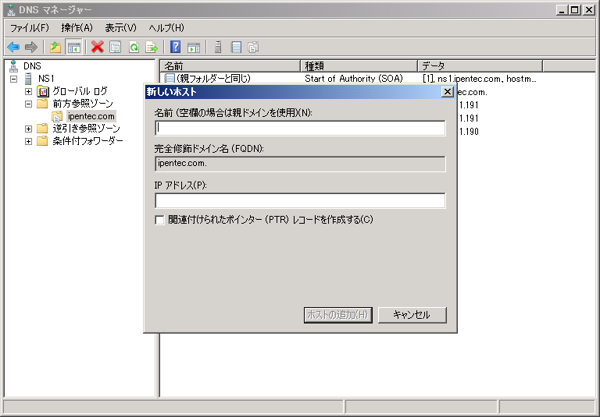
Task: Select the DNS root node icon
Action: (x=14, y=66)
